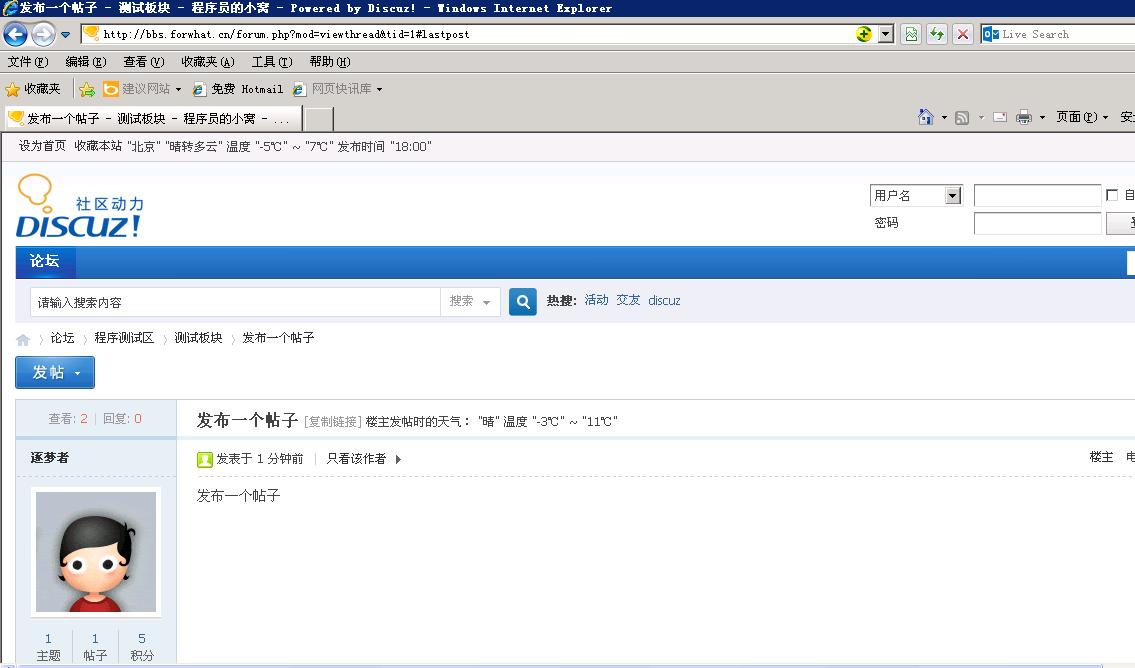Focus the Live Search box
This screenshot has width=1135, height=668.
tap(1067, 34)
